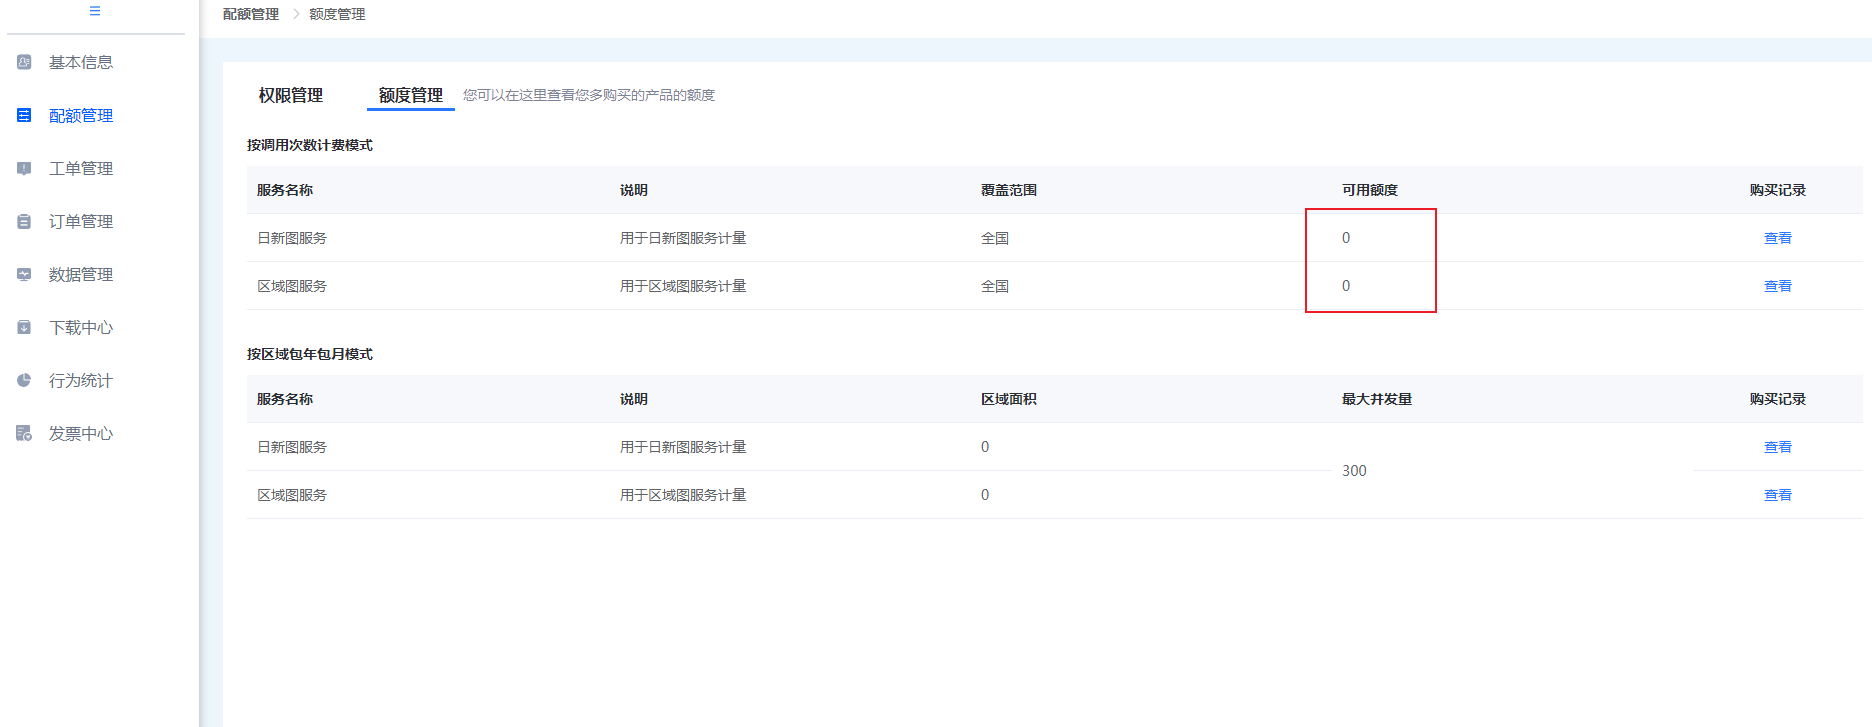Click the 订单管理 sidebar icon
1872x727 pixels.
coord(24,221)
